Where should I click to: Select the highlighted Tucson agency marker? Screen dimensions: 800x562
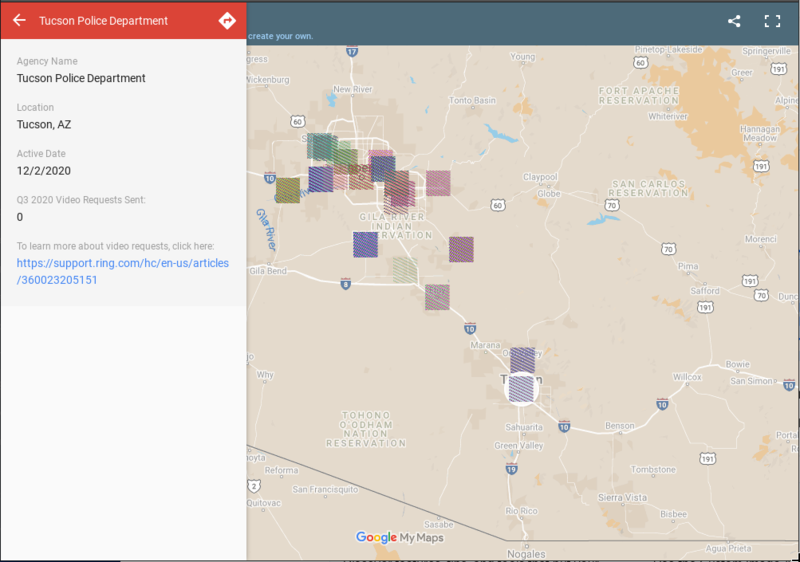(521, 389)
